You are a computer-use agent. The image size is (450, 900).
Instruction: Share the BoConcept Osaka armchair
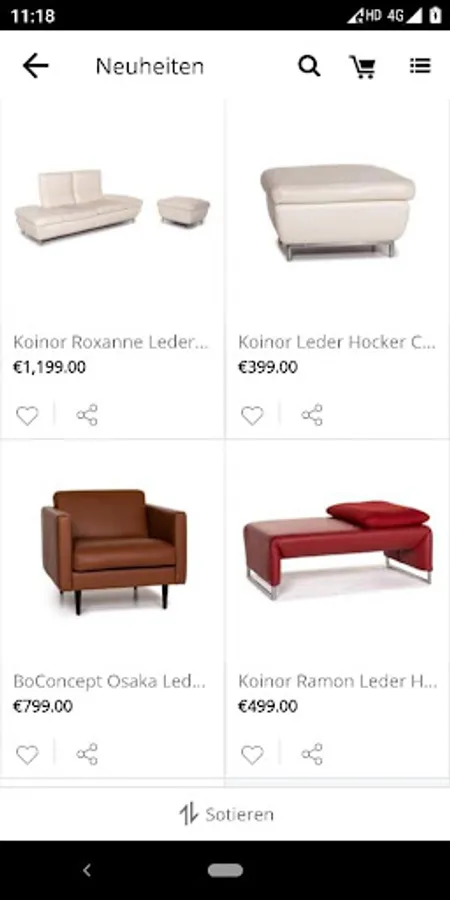(x=87, y=754)
